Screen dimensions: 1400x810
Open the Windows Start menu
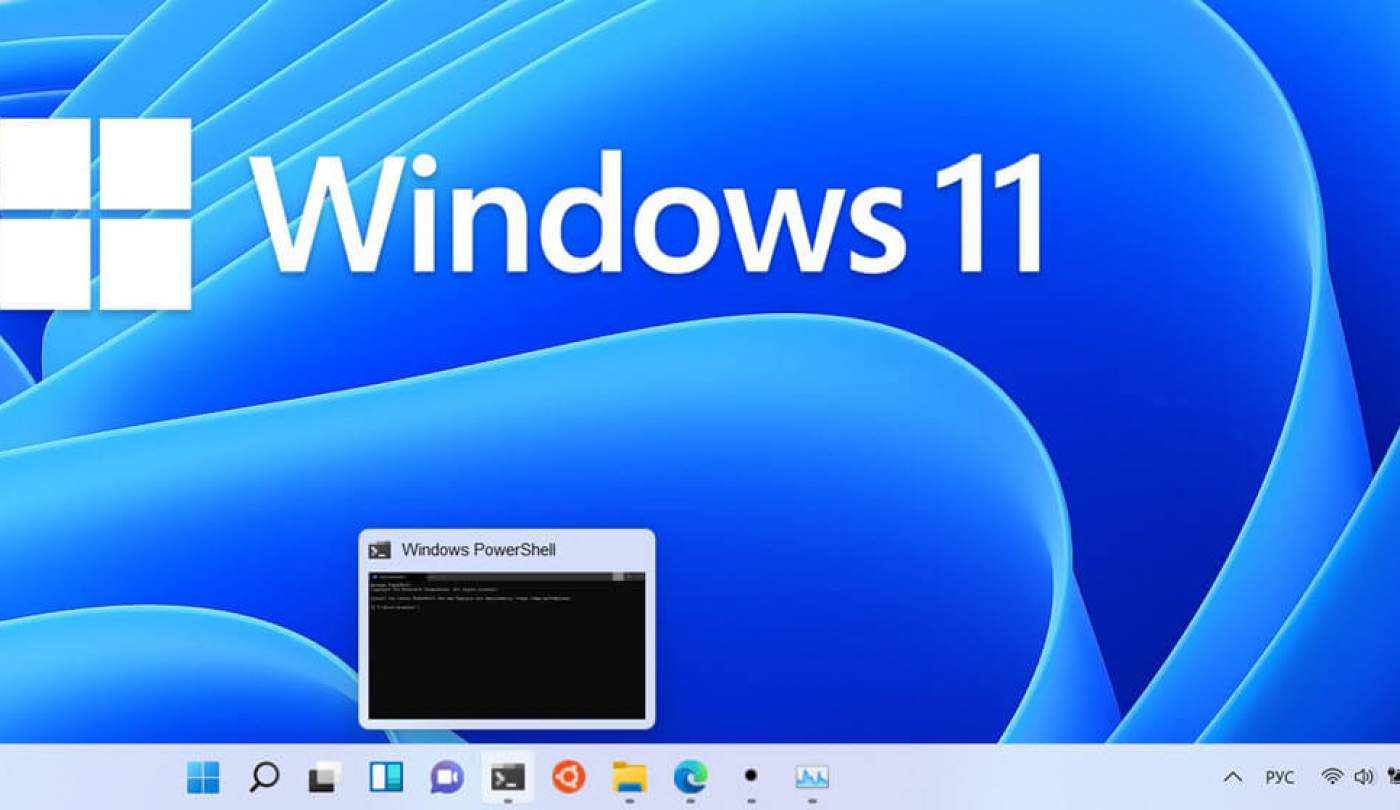(203, 777)
